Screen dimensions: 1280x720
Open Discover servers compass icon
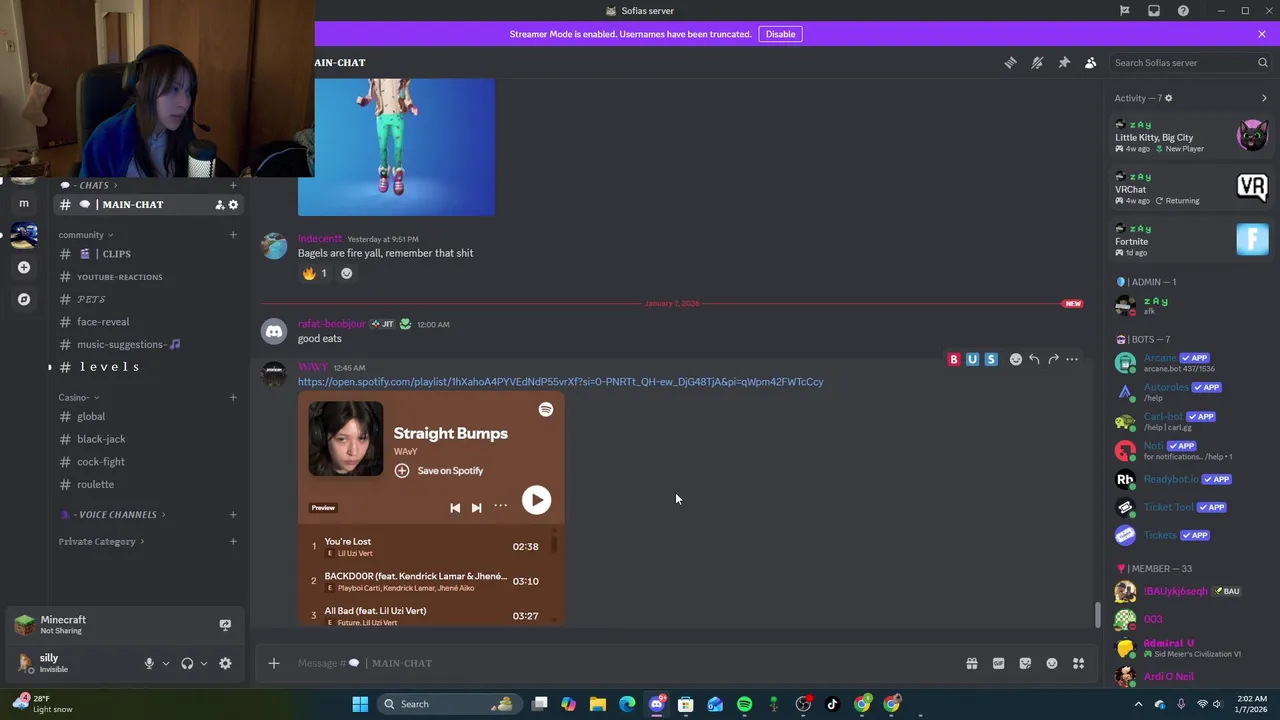24,299
